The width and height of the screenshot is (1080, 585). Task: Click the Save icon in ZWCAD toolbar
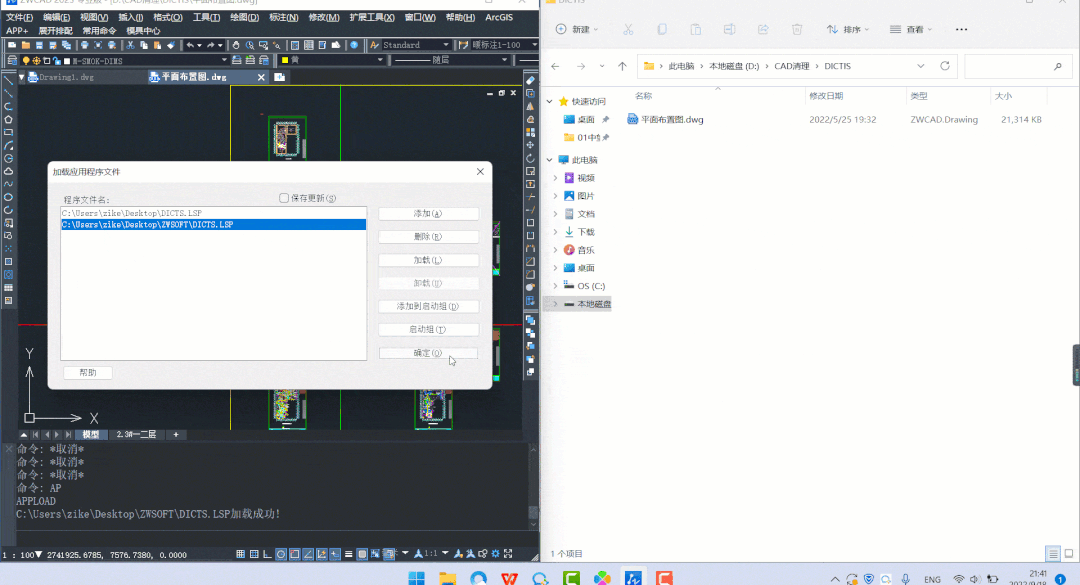pos(39,45)
